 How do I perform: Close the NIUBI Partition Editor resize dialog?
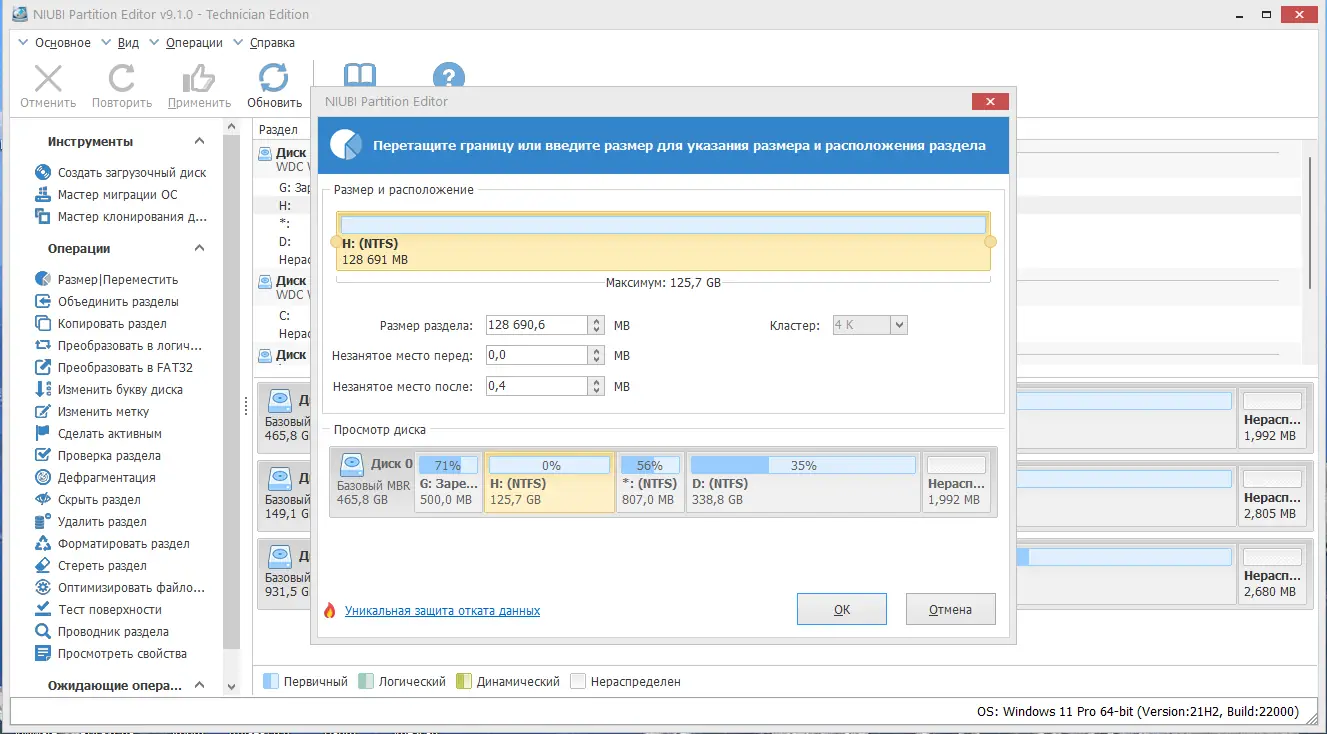(990, 101)
